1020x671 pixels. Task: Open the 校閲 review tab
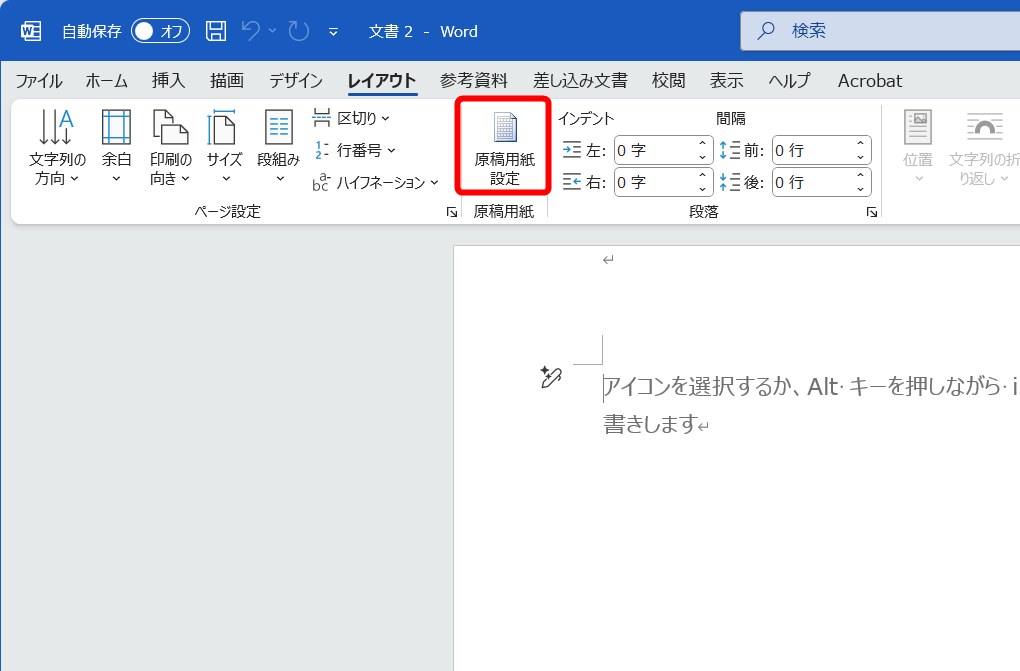[x=667, y=80]
